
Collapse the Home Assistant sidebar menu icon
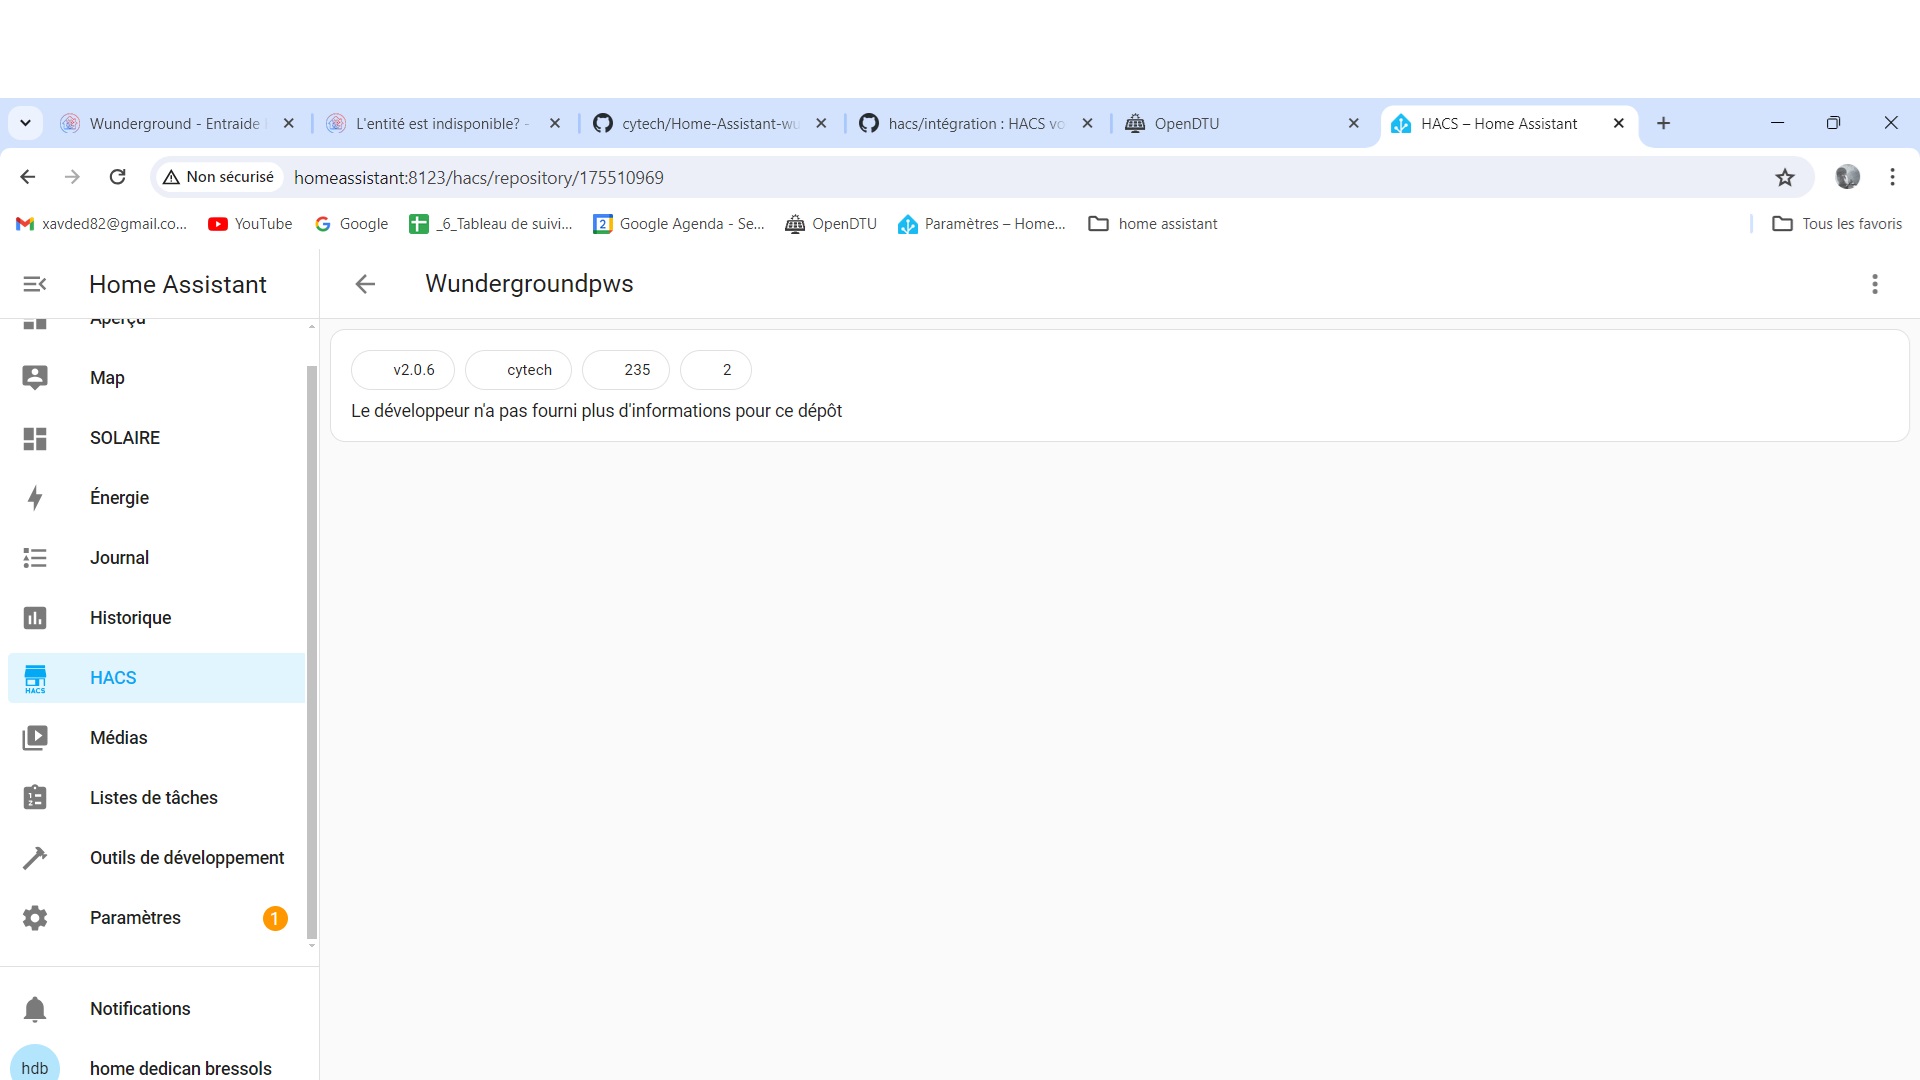tap(35, 284)
